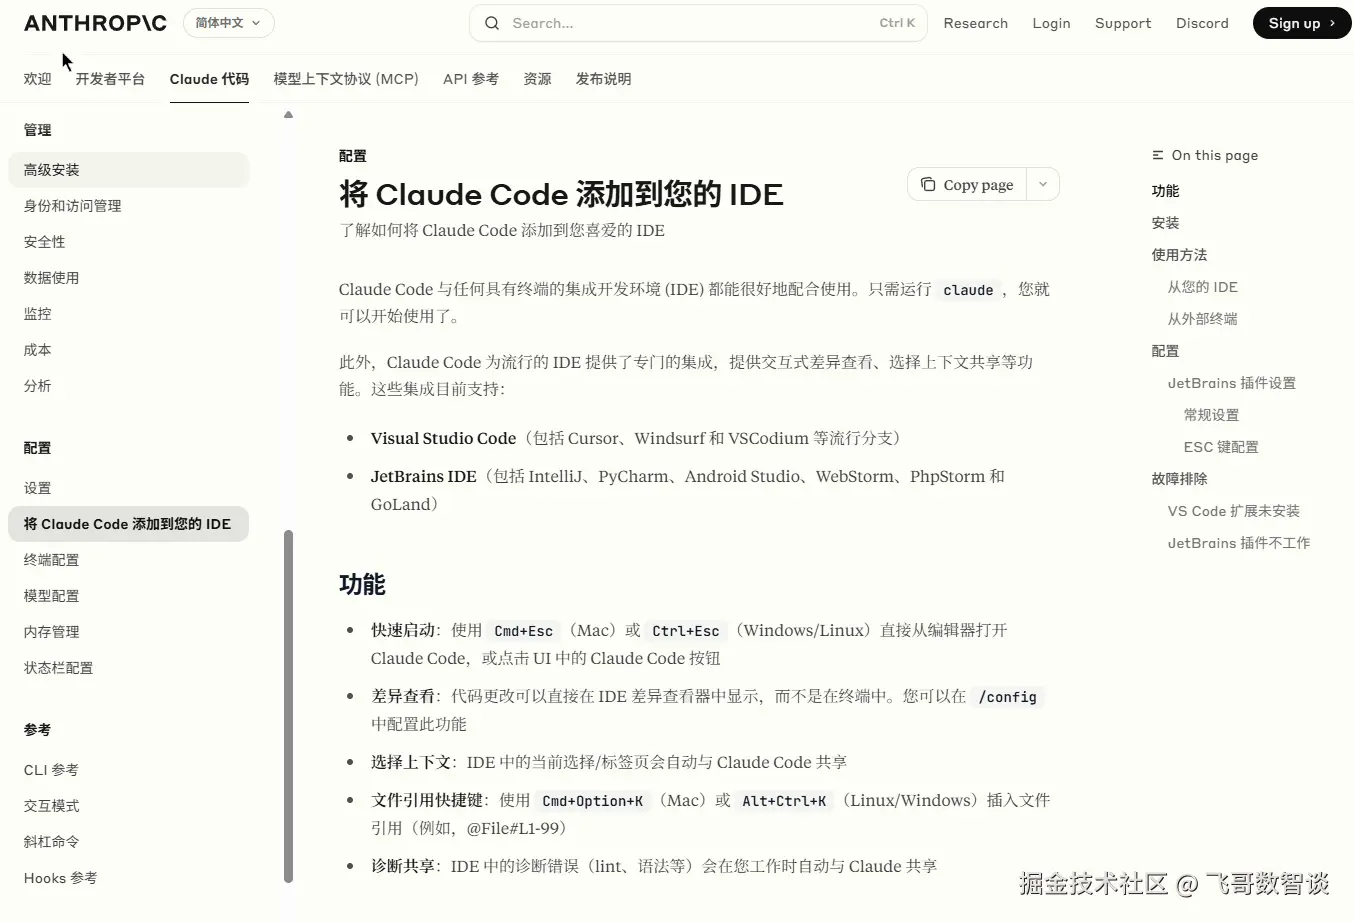The image size is (1354, 922).
Task: Click the 功能 section heading
Action: tap(362, 584)
